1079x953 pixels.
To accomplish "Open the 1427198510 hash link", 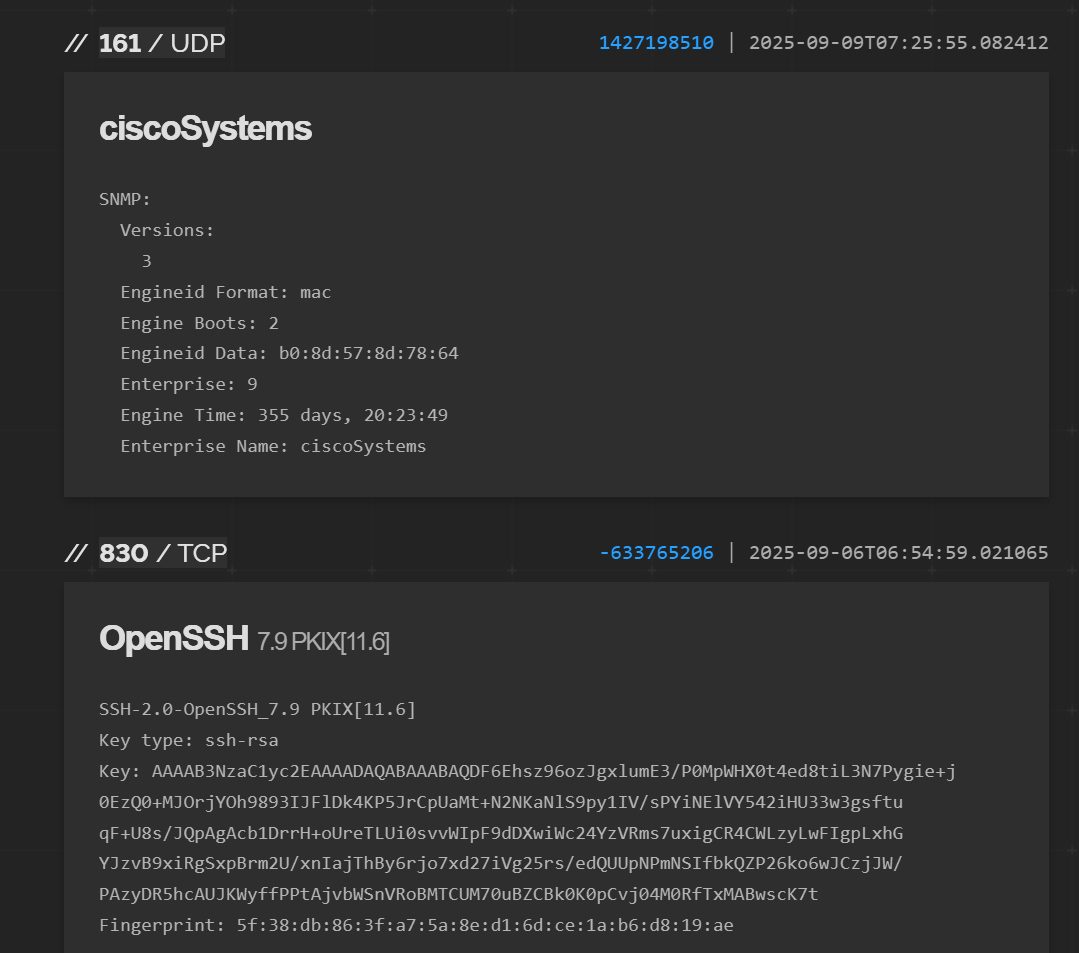I will (656, 43).
